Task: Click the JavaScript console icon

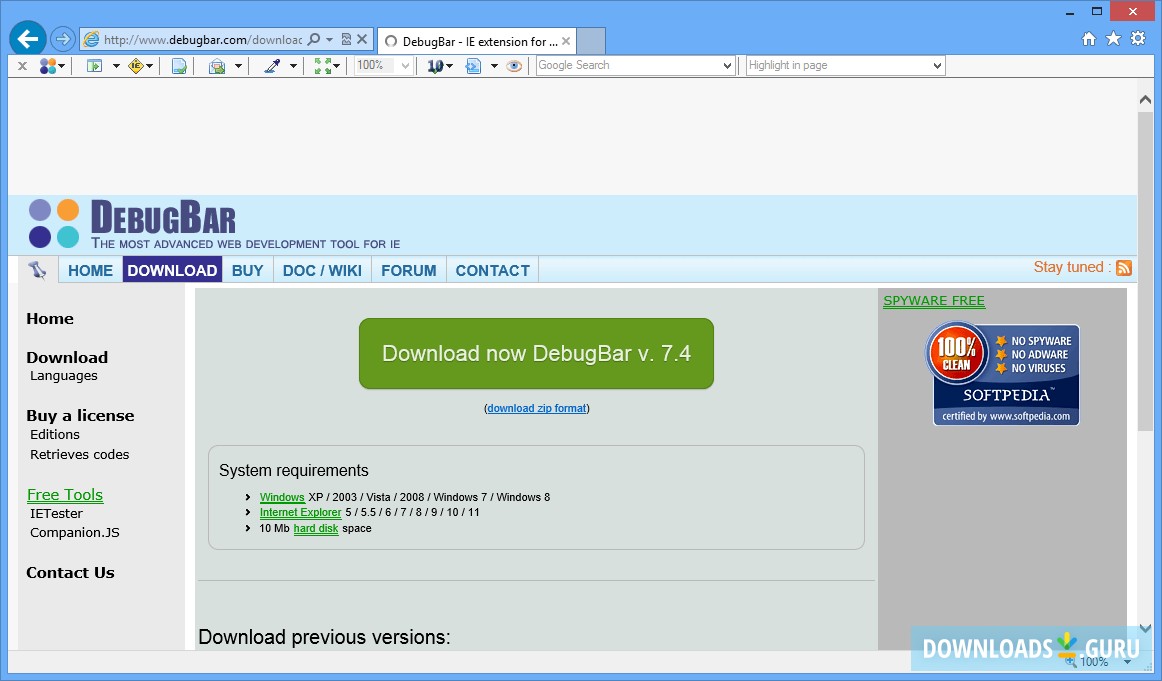Action: click(x=472, y=65)
